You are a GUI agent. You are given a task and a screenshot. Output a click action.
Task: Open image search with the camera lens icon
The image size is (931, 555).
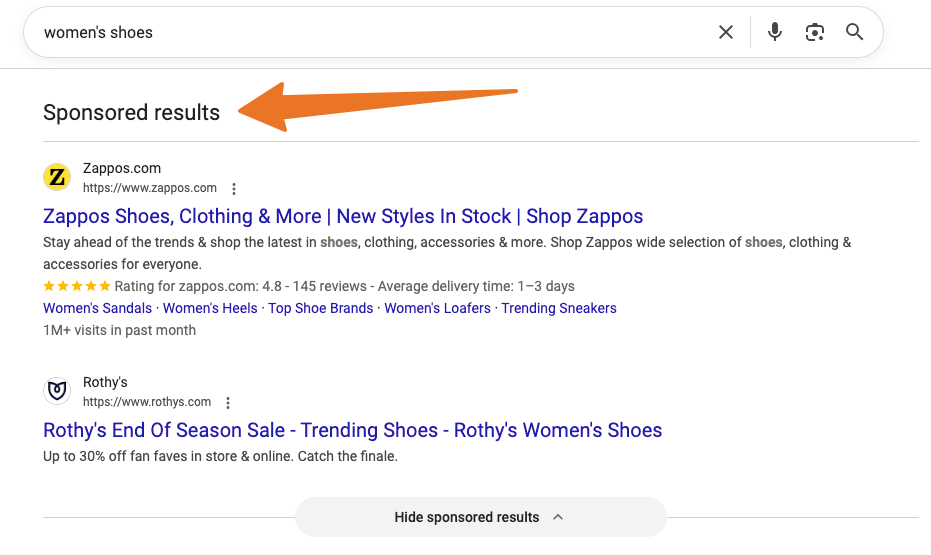(815, 32)
